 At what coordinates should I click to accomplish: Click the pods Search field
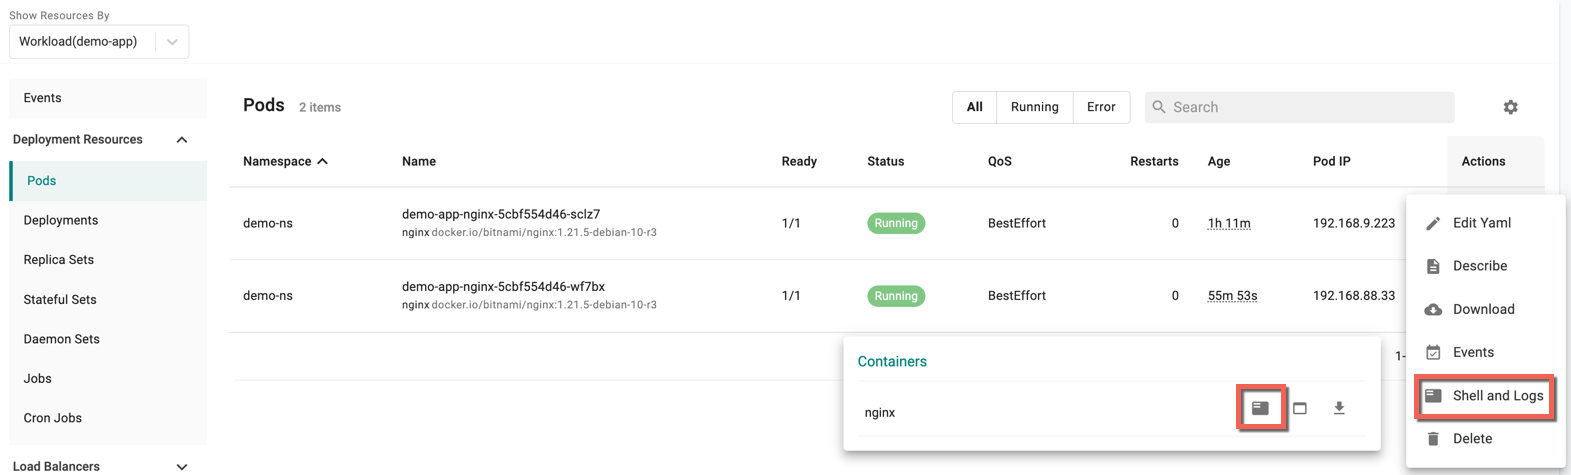click(x=1299, y=107)
